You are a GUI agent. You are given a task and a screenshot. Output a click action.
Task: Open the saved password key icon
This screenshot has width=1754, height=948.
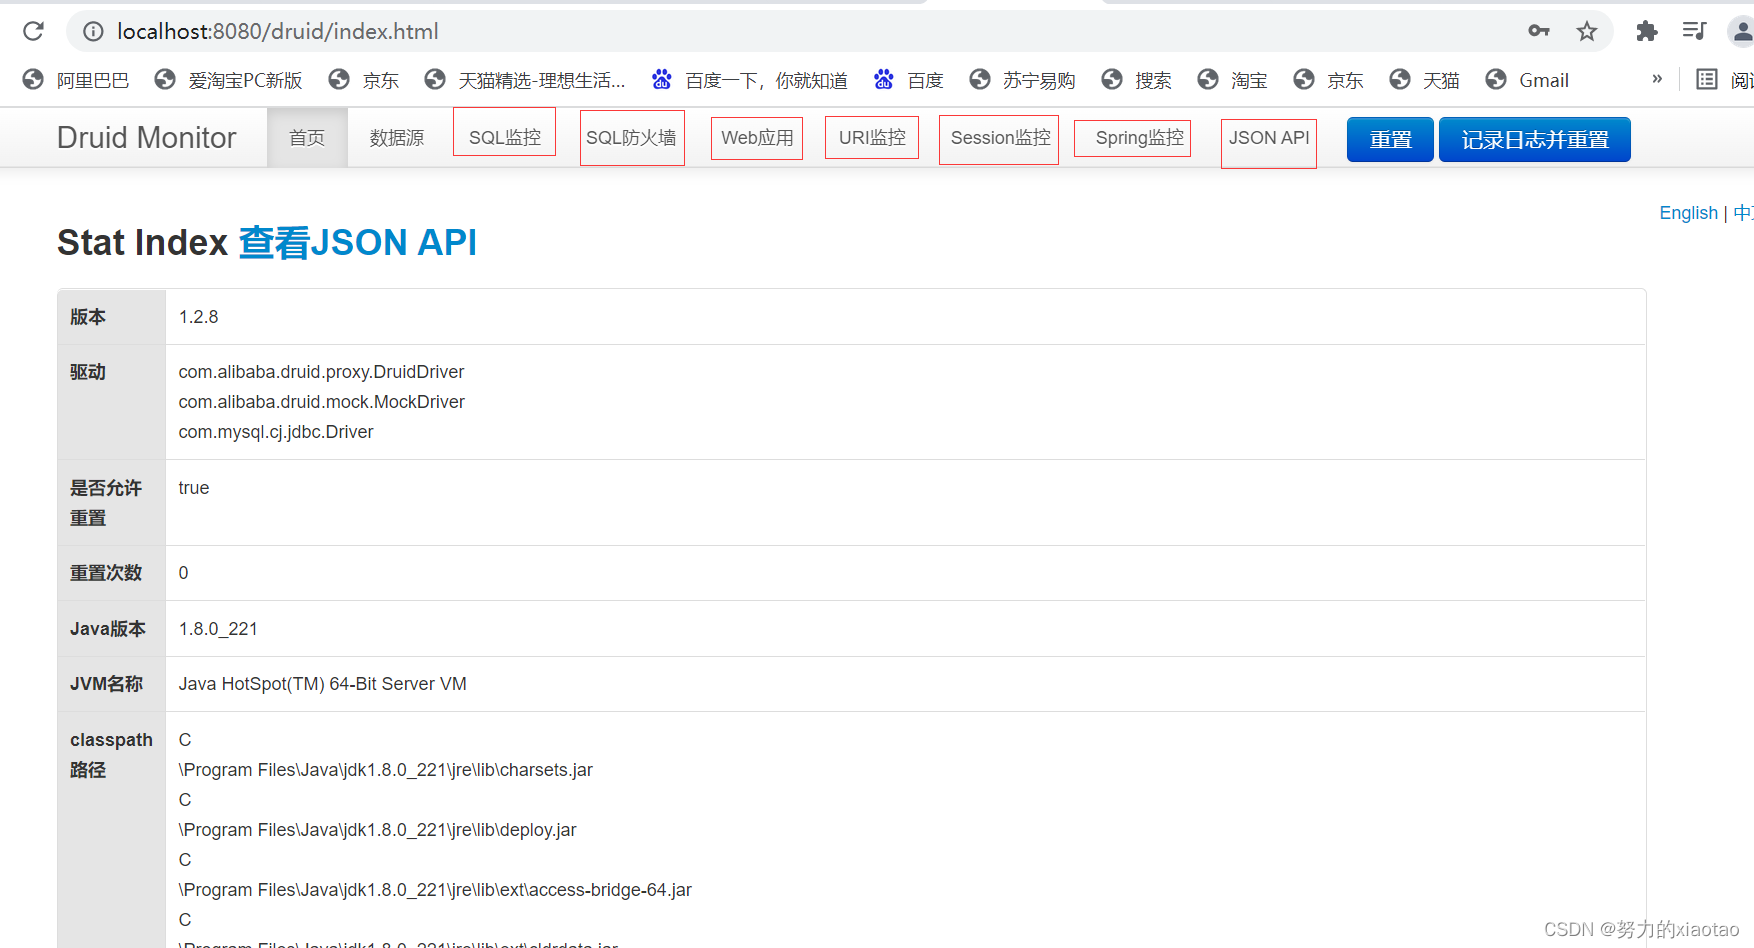tap(1539, 31)
